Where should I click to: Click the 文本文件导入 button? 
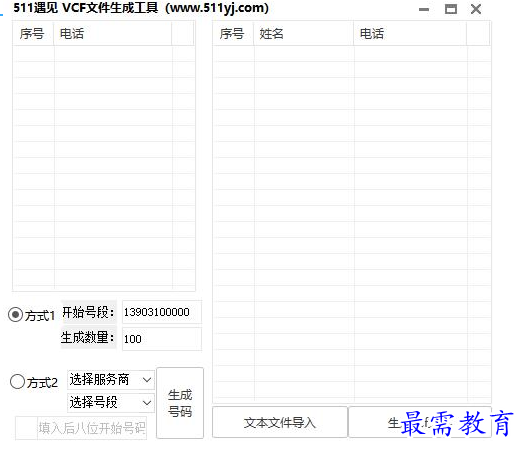280,422
